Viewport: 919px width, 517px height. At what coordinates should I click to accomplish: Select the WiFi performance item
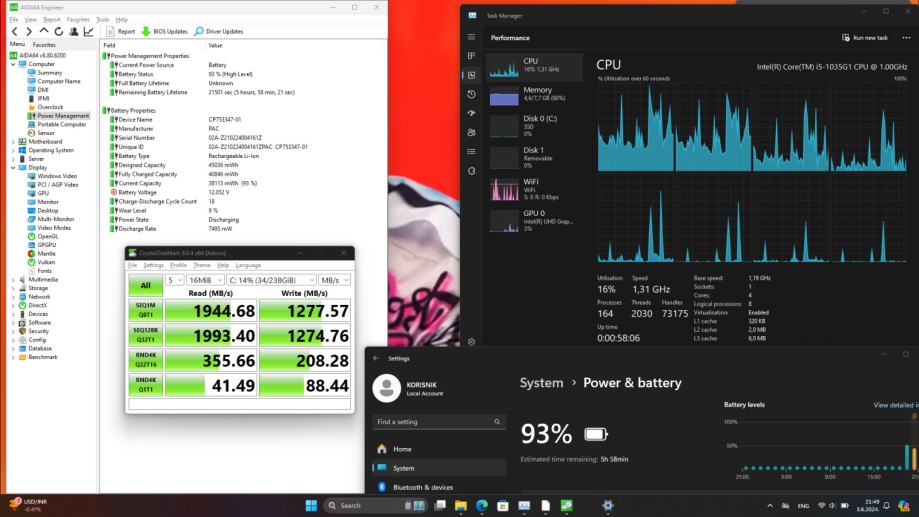(x=534, y=189)
